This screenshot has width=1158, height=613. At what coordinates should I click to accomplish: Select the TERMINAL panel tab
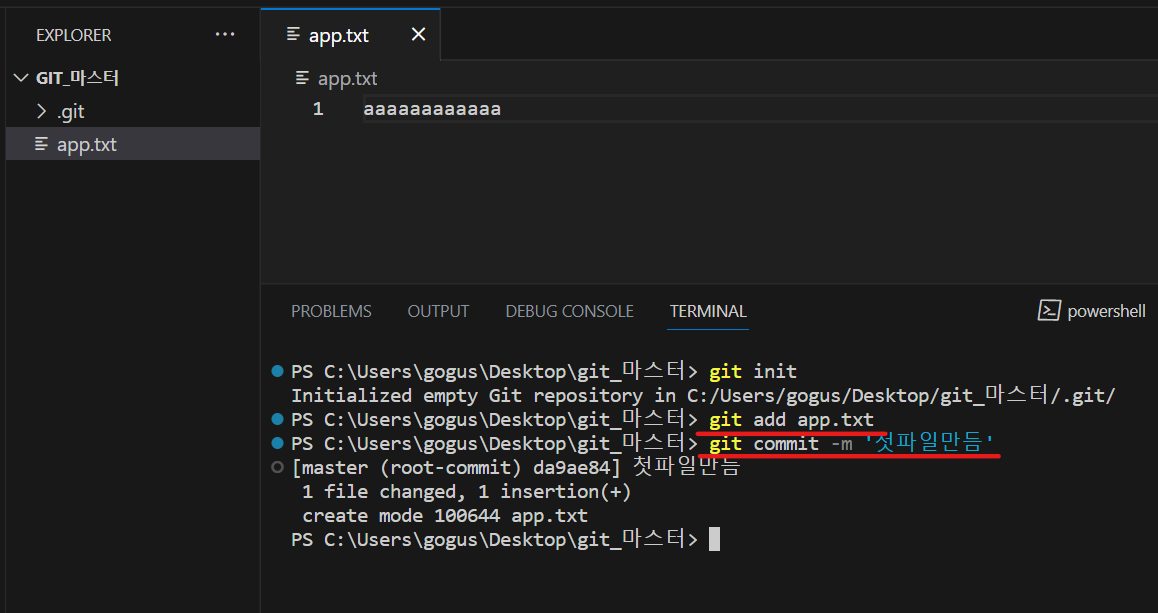[x=708, y=311]
